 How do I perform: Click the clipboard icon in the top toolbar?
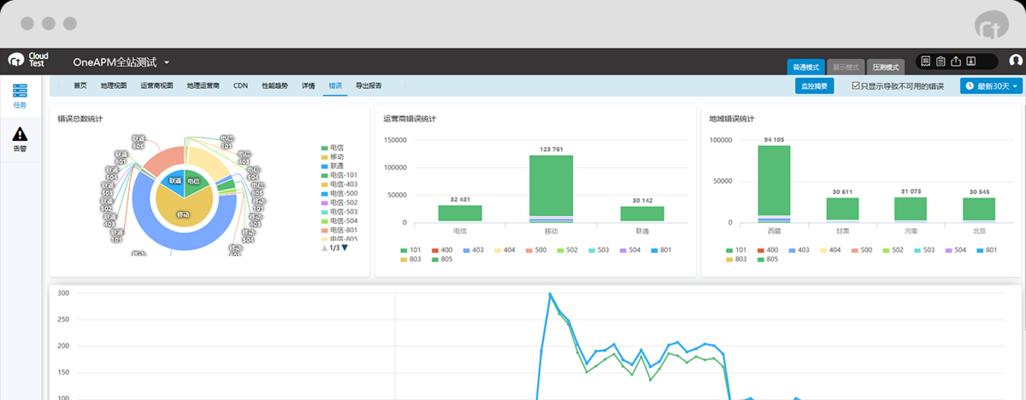pyautogui.click(x=940, y=61)
